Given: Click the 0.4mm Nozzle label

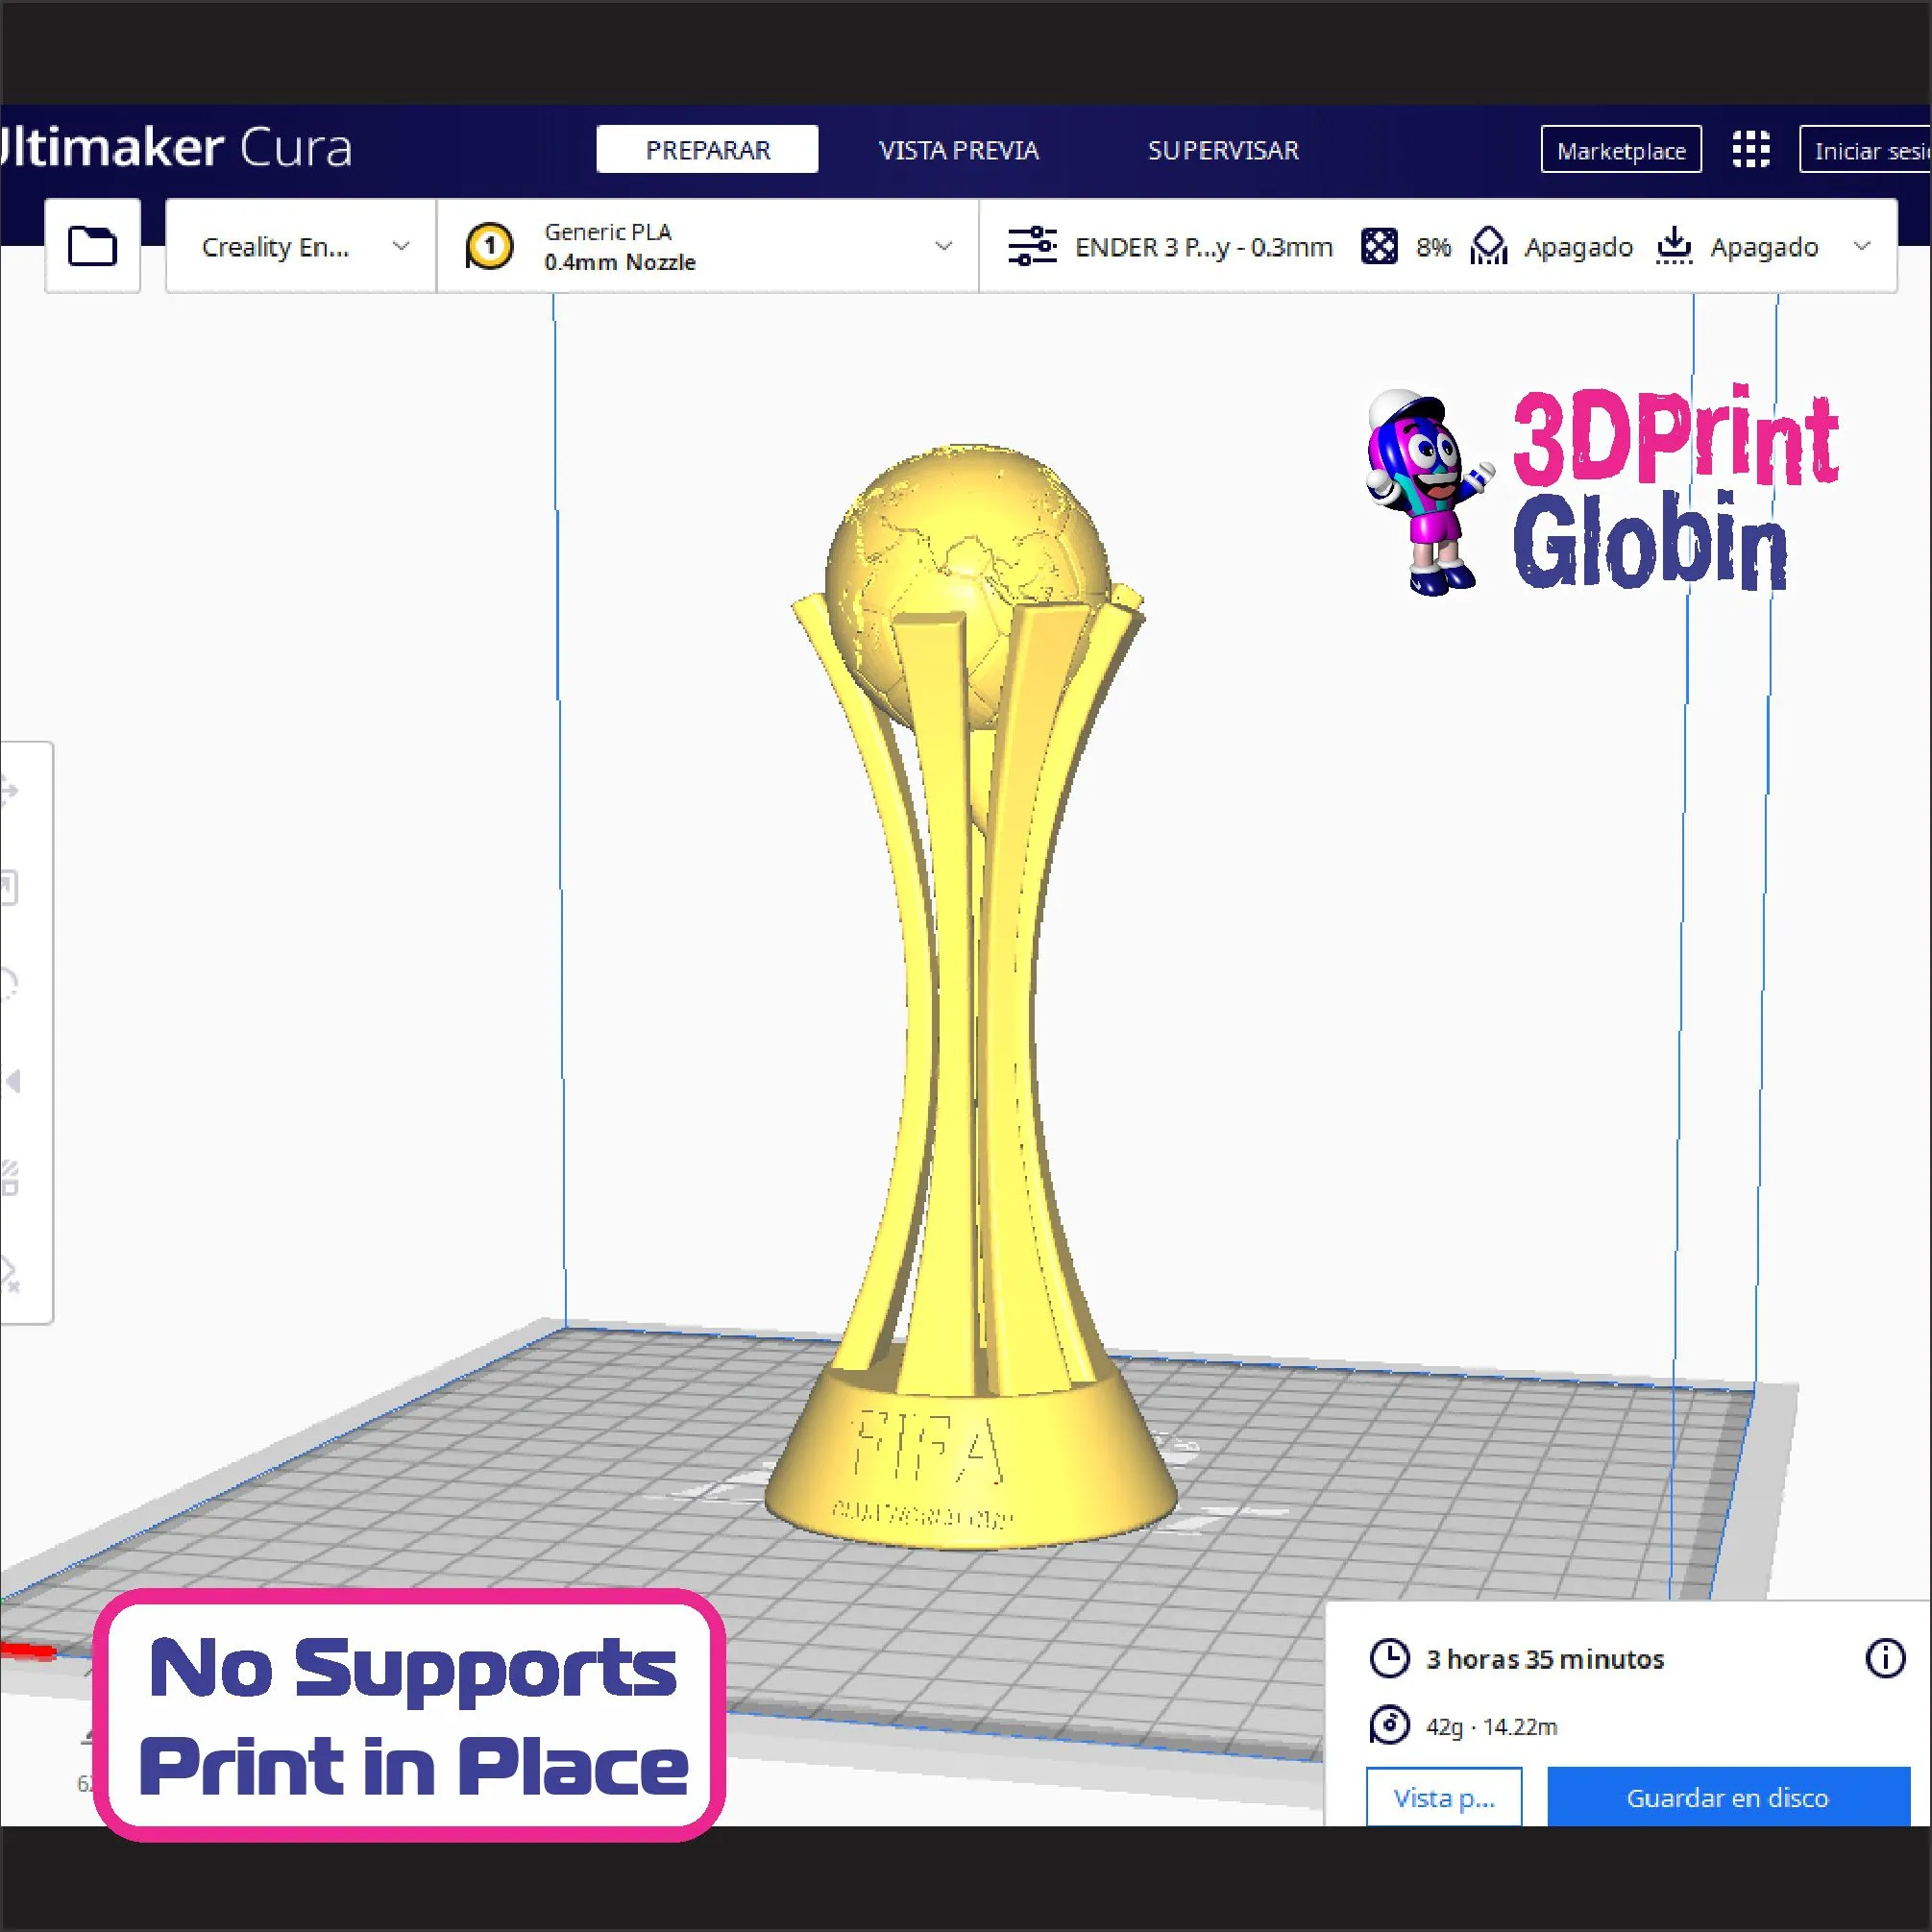Looking at the screenshot, I should pos(620,262).
